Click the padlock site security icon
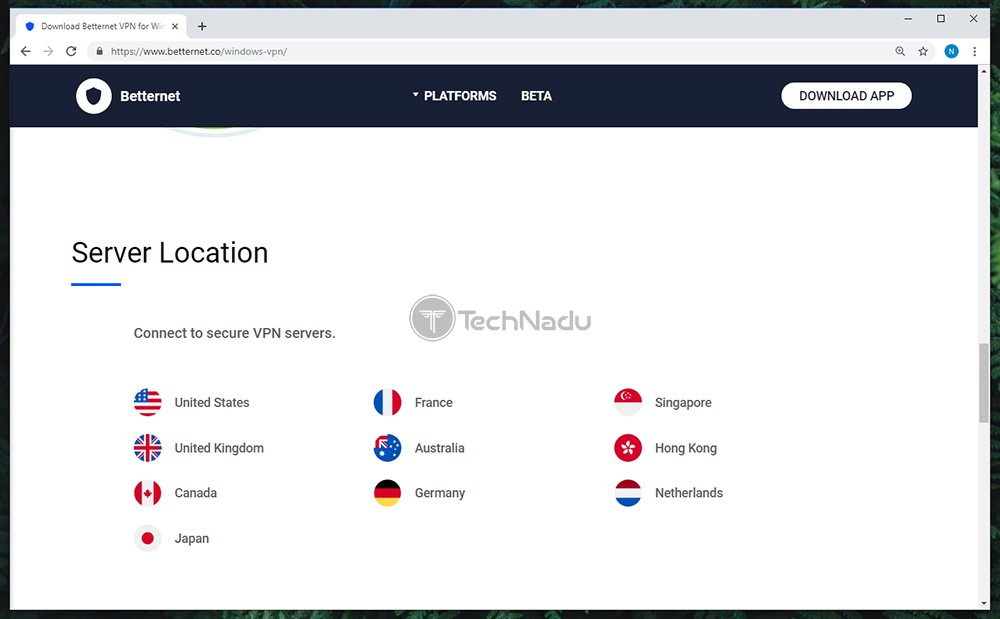 (x=99, y=51)
